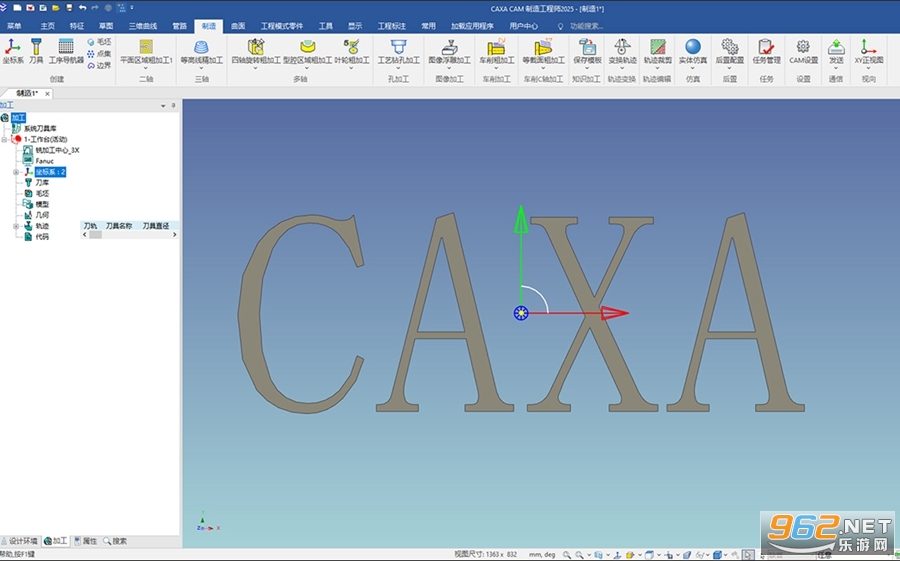Click the 边界 button in ribbon
The image size is (900, 561).
tap(99, 65)
